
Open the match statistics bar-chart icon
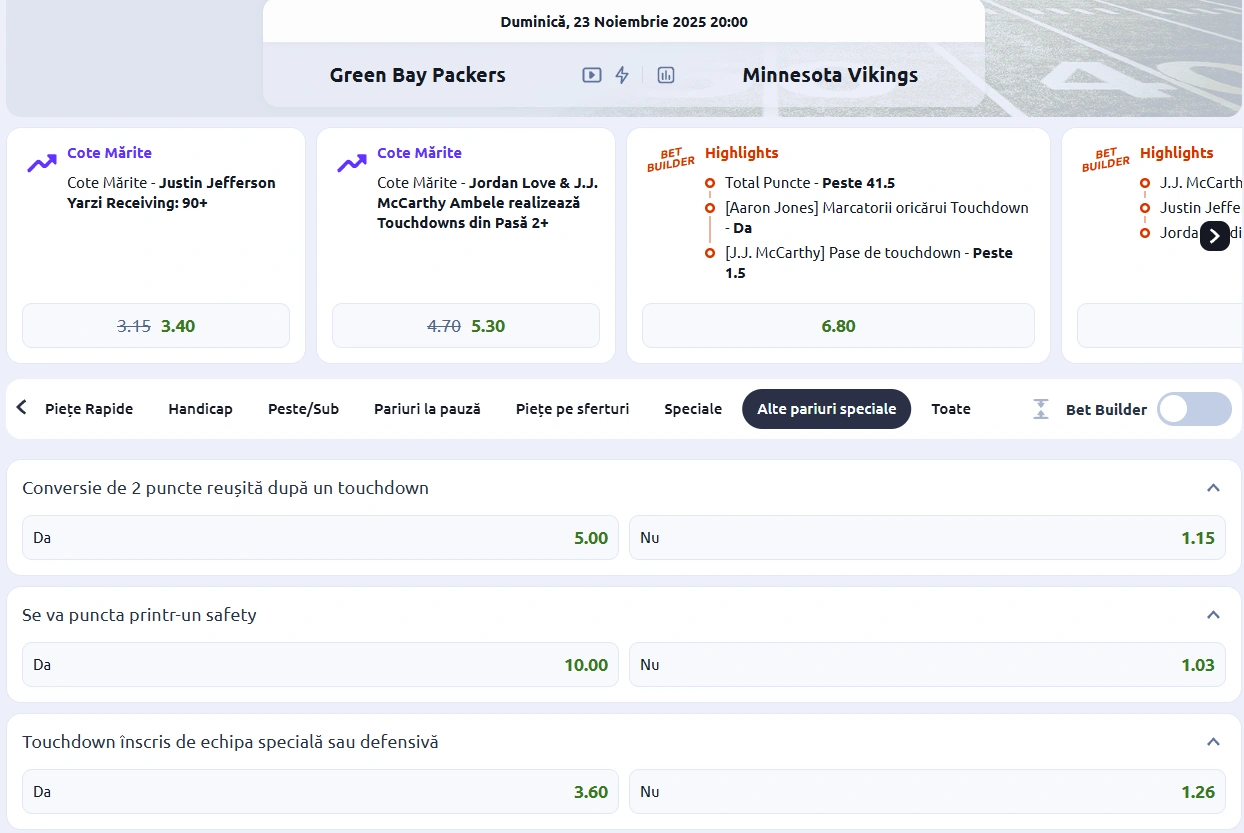[666, 74]
